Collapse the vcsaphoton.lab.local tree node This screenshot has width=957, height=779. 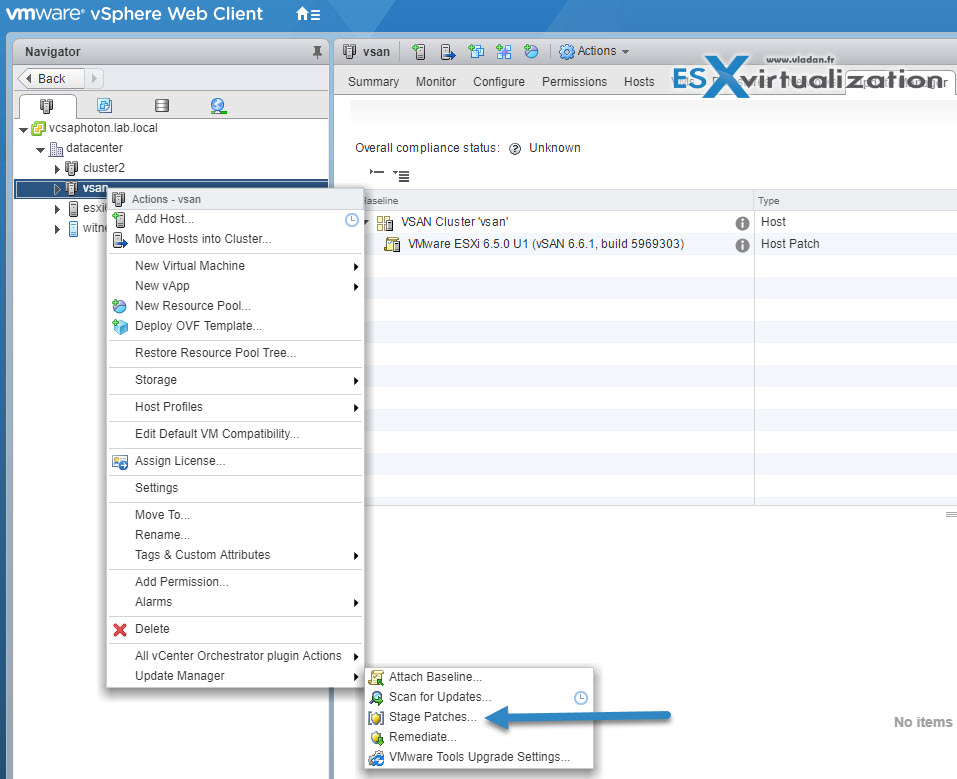click(23, 129)
